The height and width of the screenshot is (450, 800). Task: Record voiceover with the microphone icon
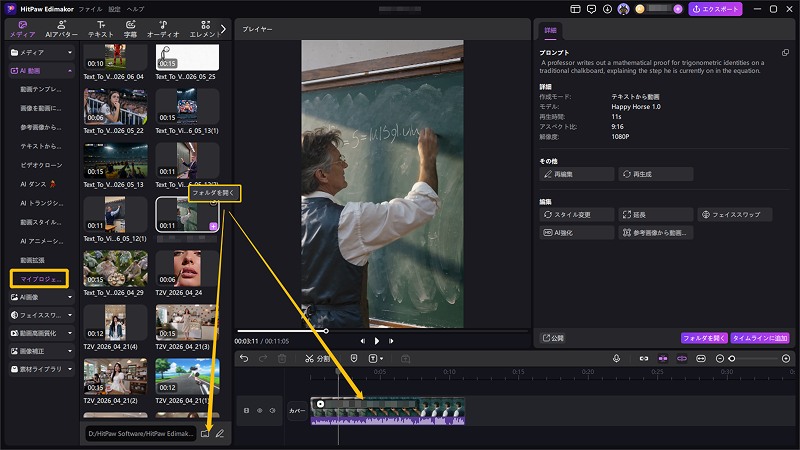click(616, 359)
